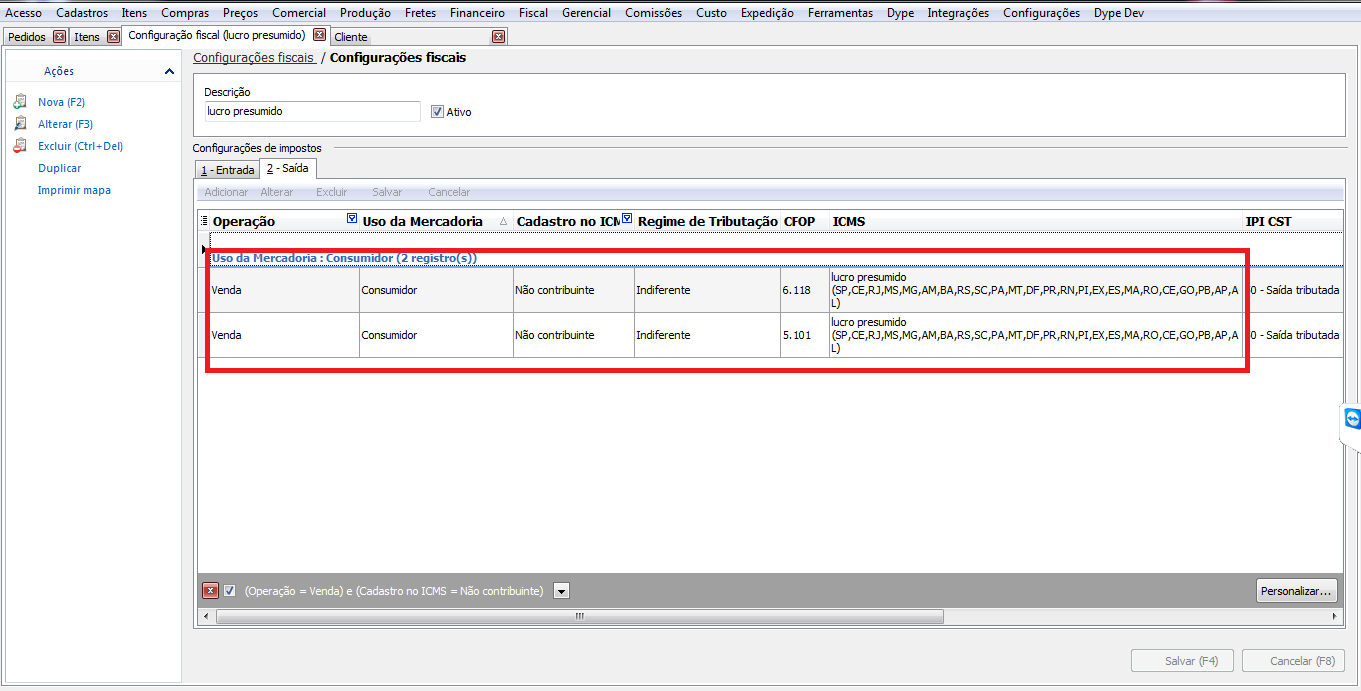Viewport: 1361px width, 691px height.
Task: Click the Excluir (Ctrl+Del) red icon
Action: pos(19,146)
